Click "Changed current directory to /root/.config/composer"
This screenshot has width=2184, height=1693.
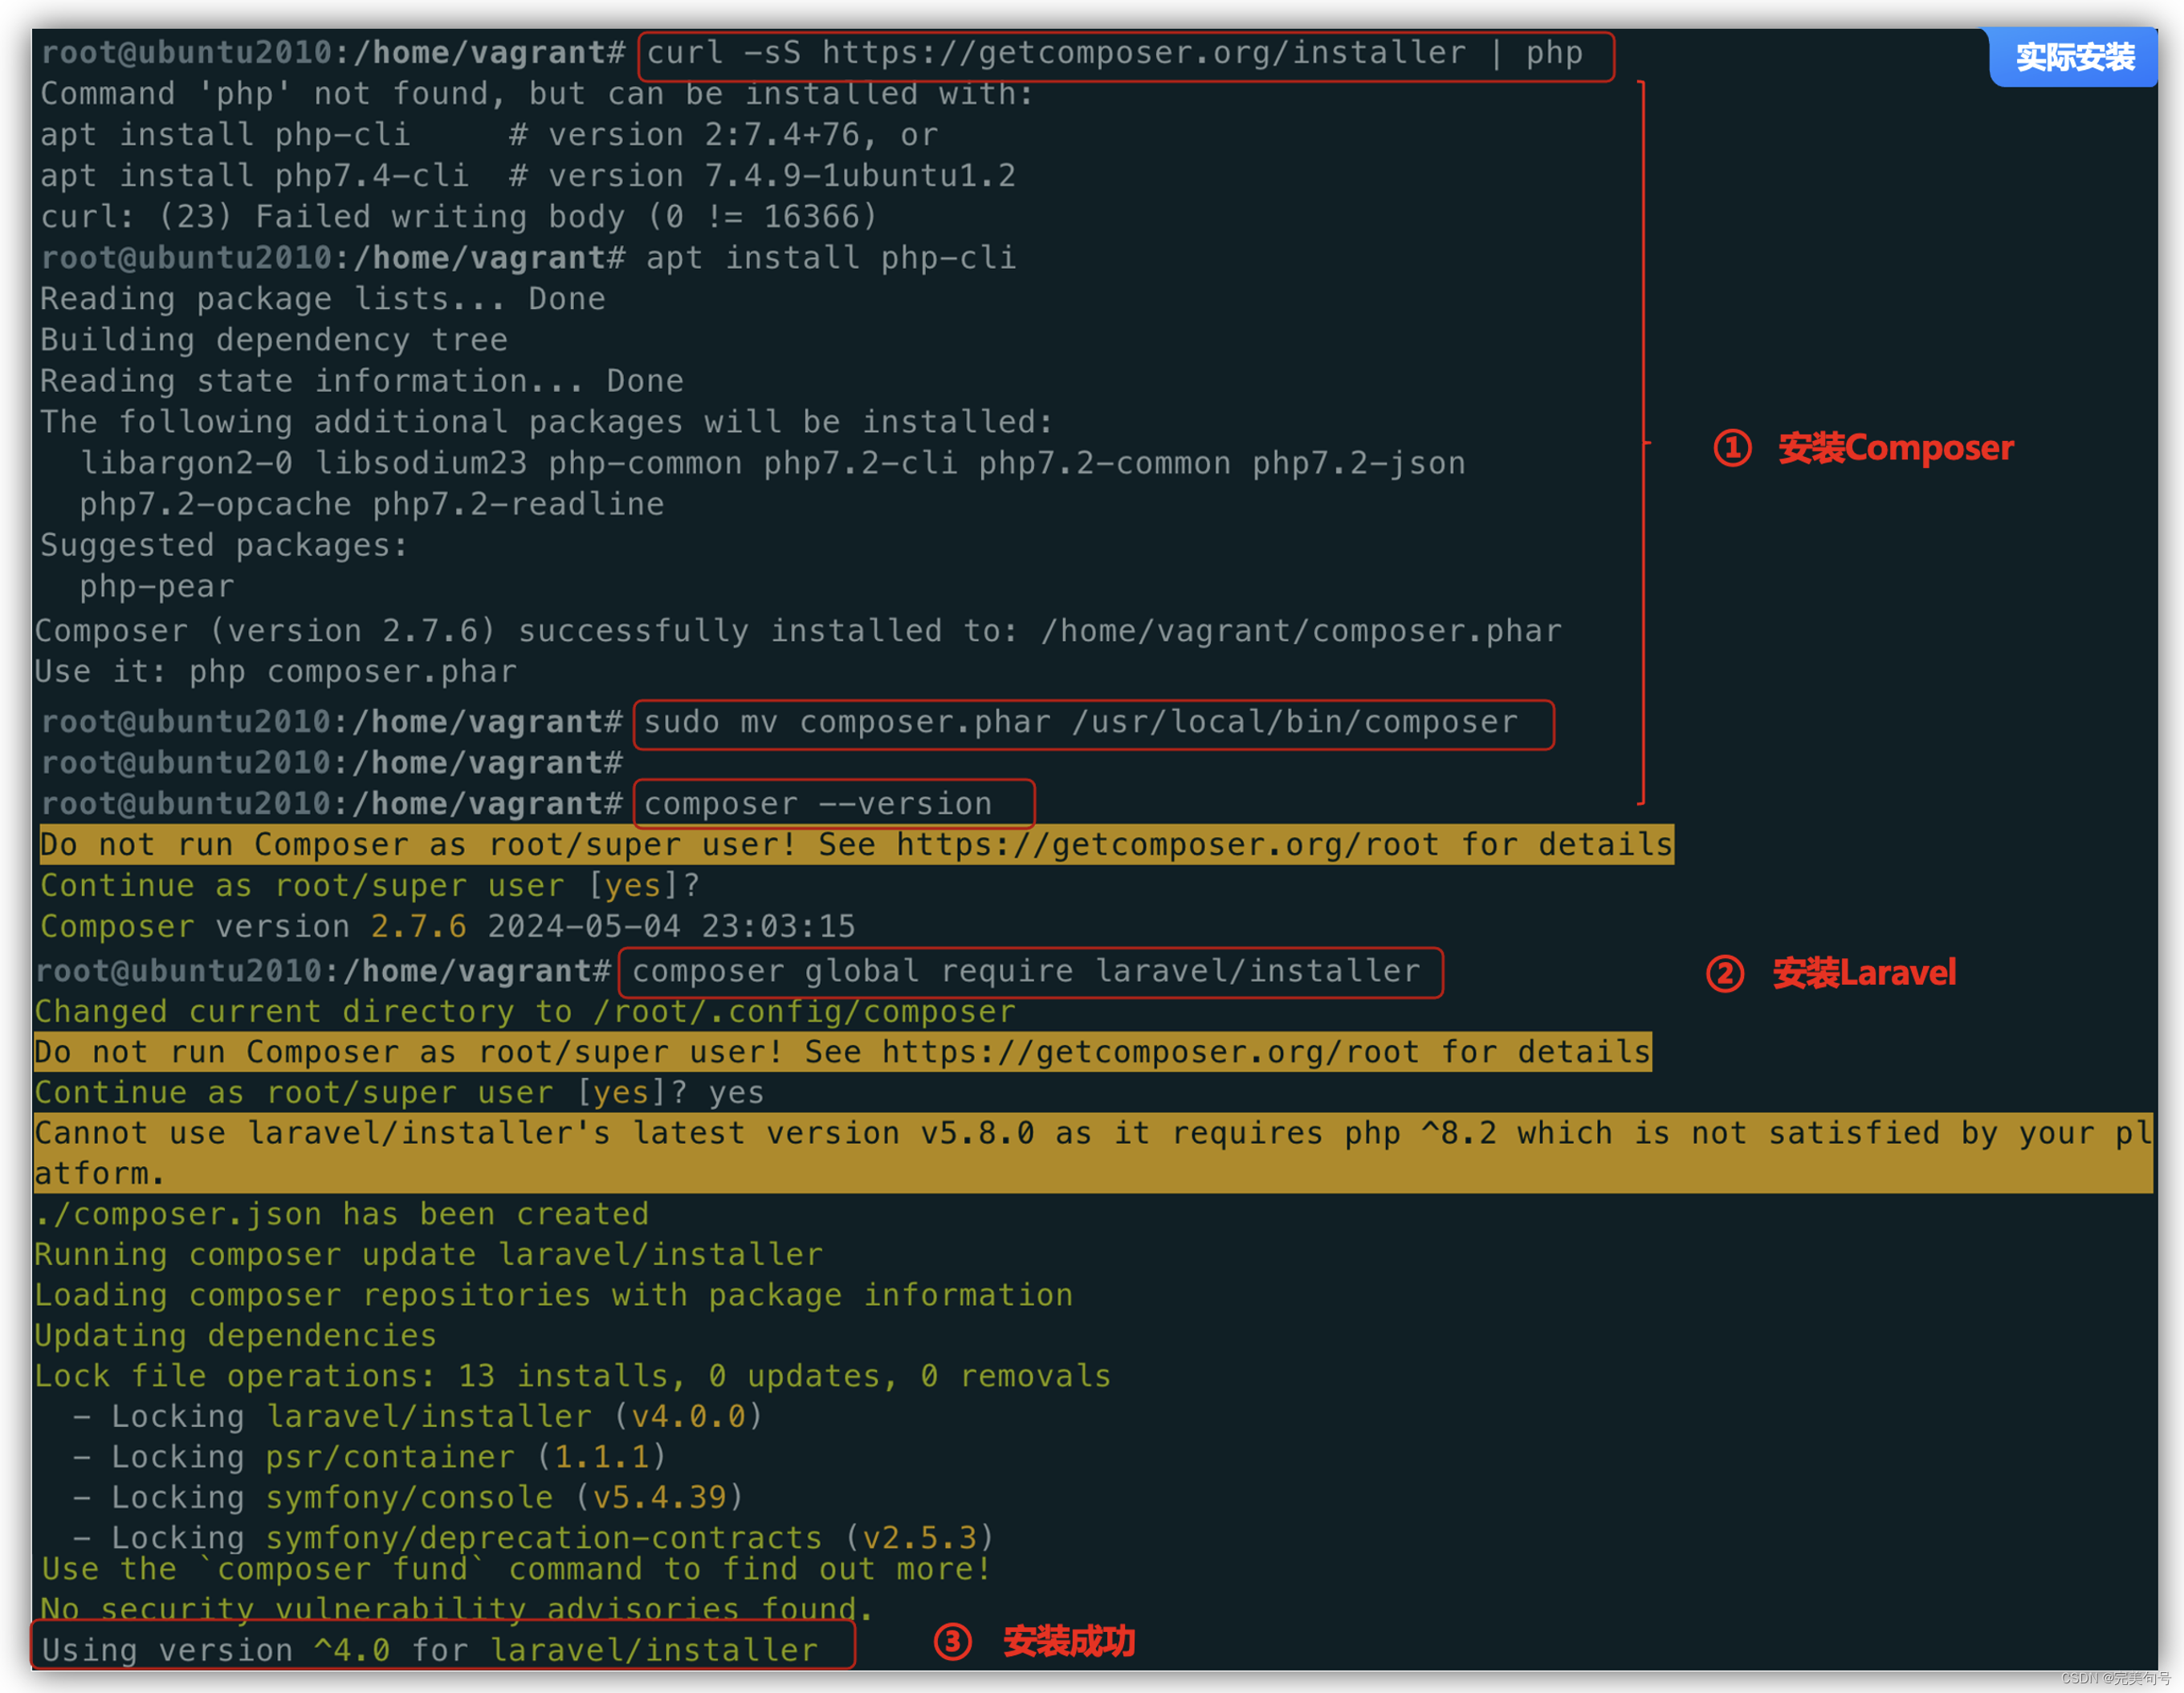525,1012
